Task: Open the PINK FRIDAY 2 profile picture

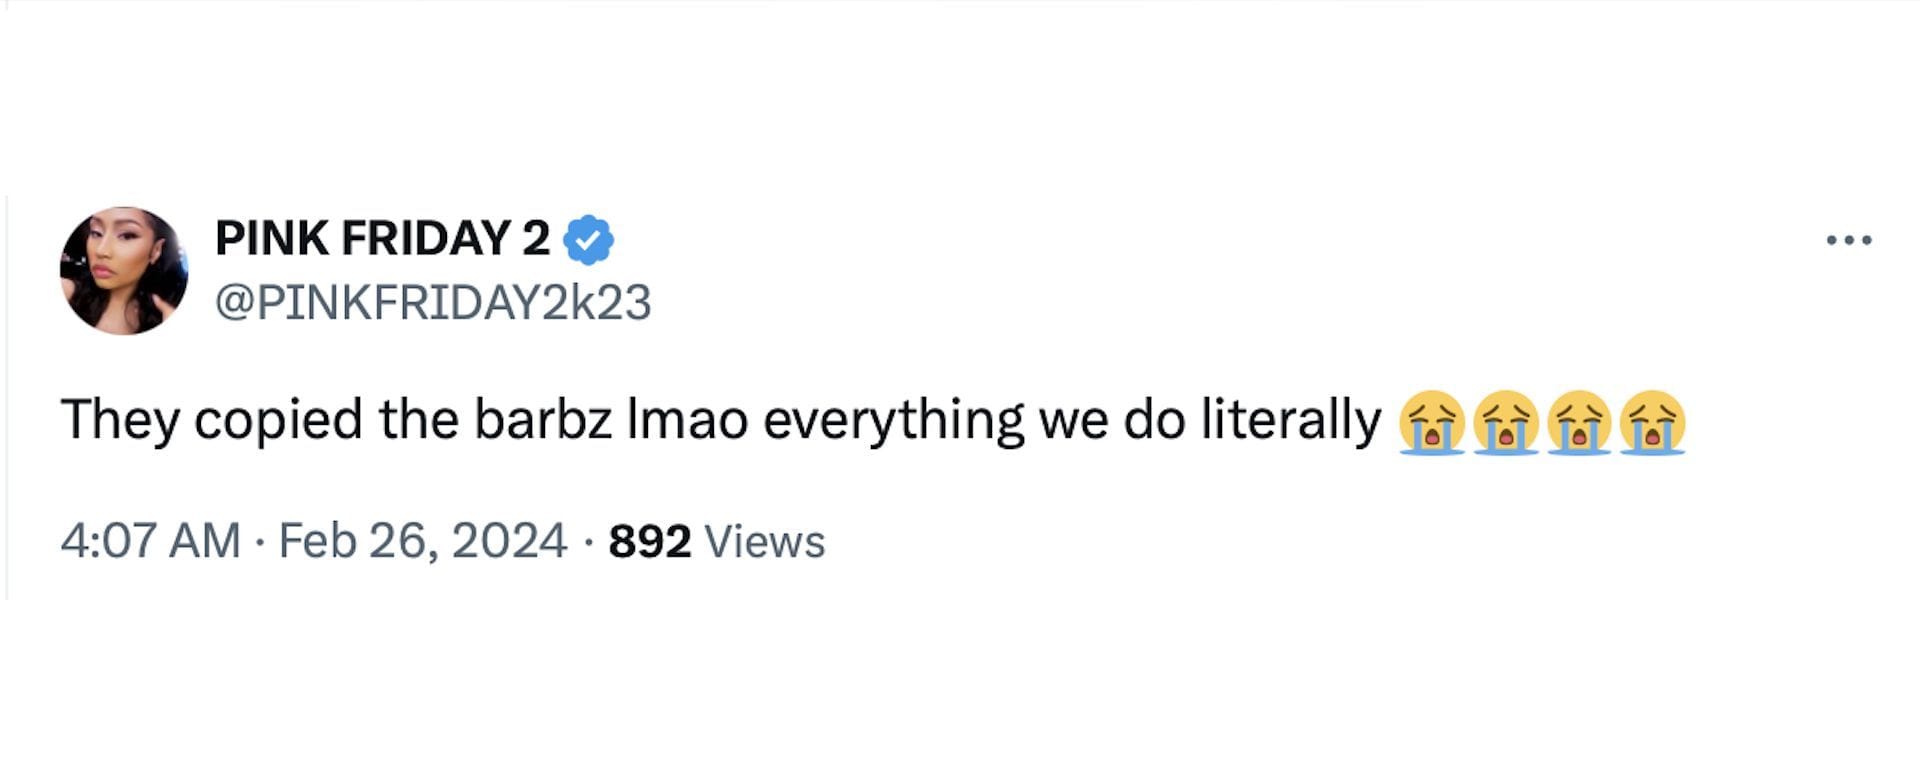Action: coord(124,271)
